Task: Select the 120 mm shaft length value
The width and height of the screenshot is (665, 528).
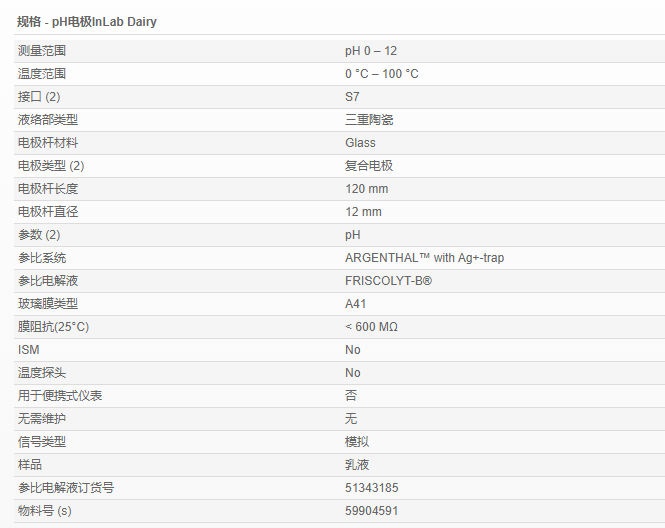Action: 366,189
